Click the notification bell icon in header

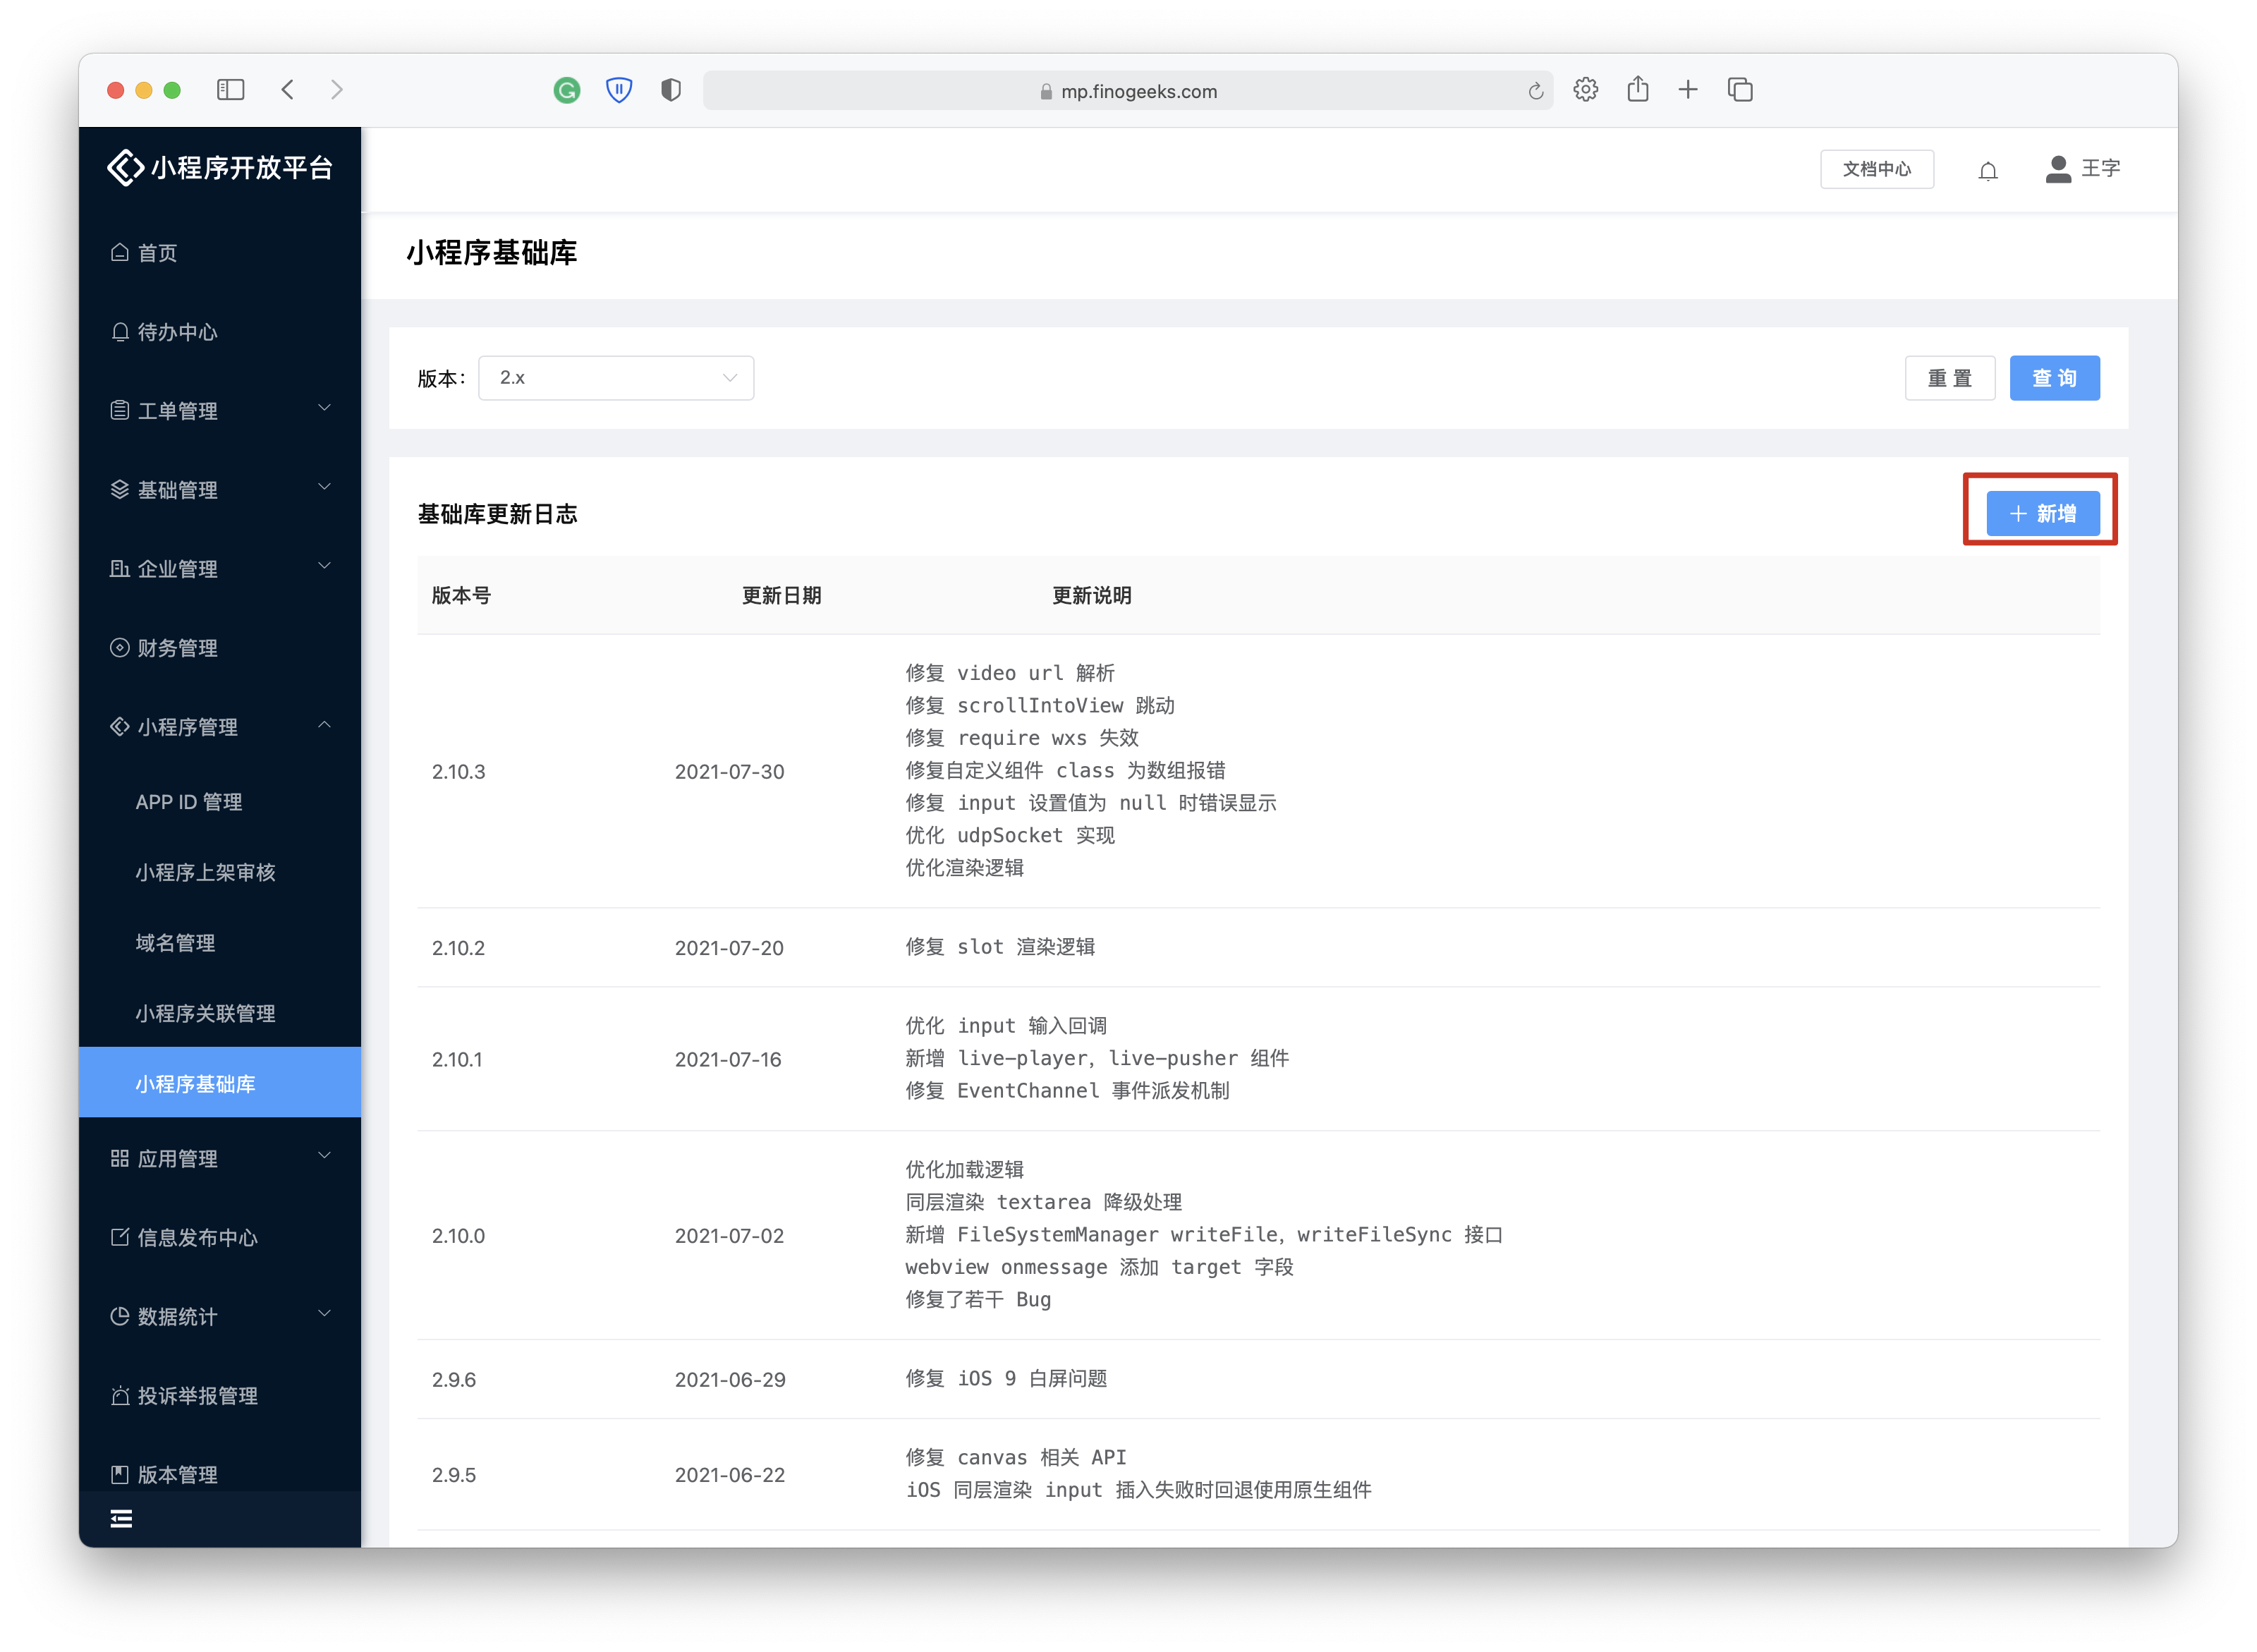(1987, 170)
